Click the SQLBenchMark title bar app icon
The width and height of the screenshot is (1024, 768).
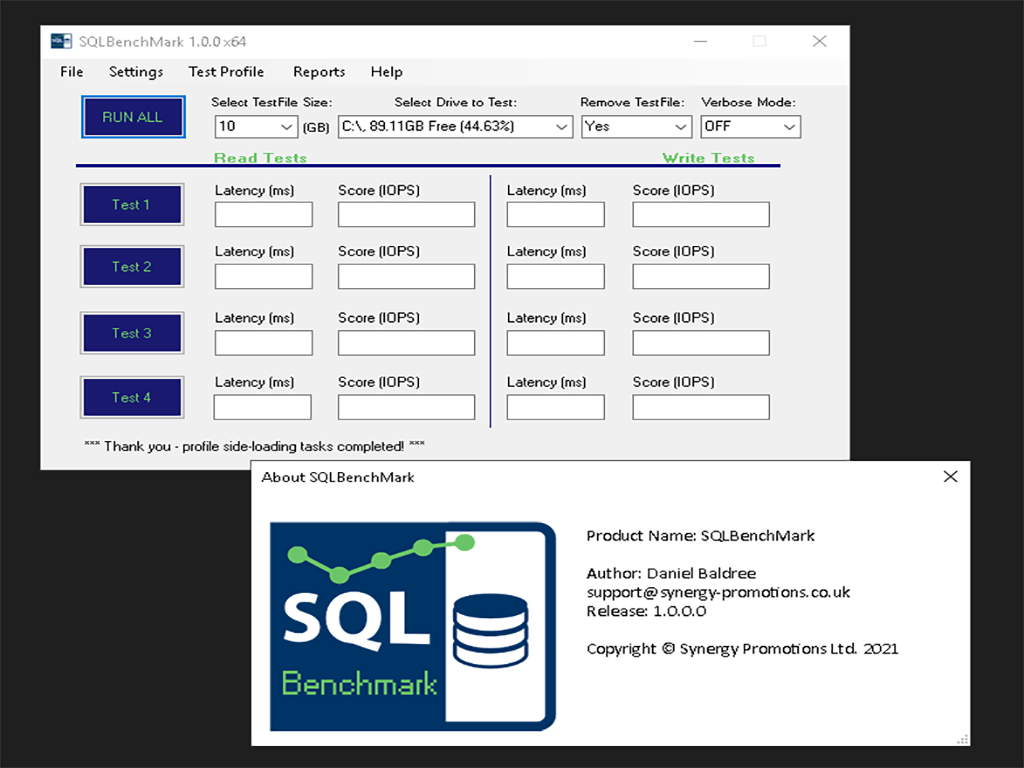(x=61, y=42)
